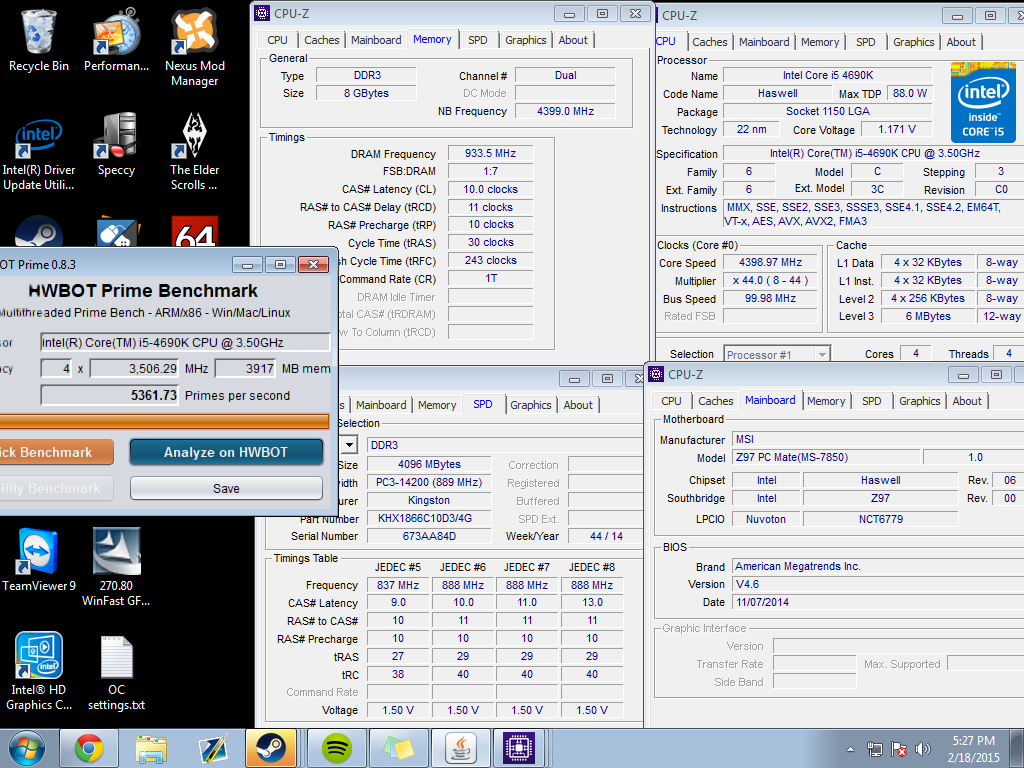Switch to SPD tab in Memory CPU-Z window
Viewport: 1024px width, 768px height.
coord(477,40)
